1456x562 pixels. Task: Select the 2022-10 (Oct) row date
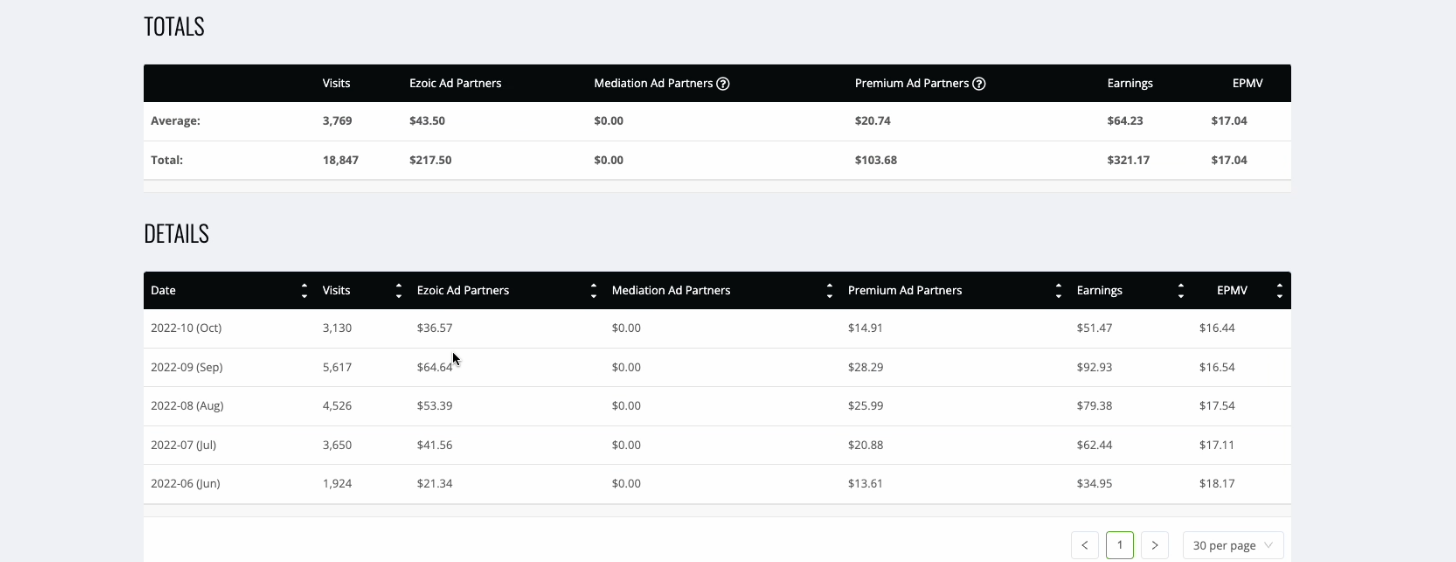pyautogui.click(x=186, y=328)
